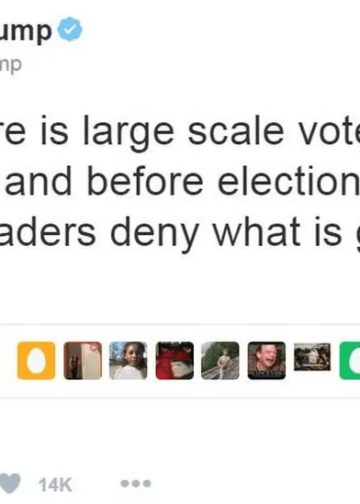Select the avatar of the man on a path
360x504 pixels.
(220, 360)
